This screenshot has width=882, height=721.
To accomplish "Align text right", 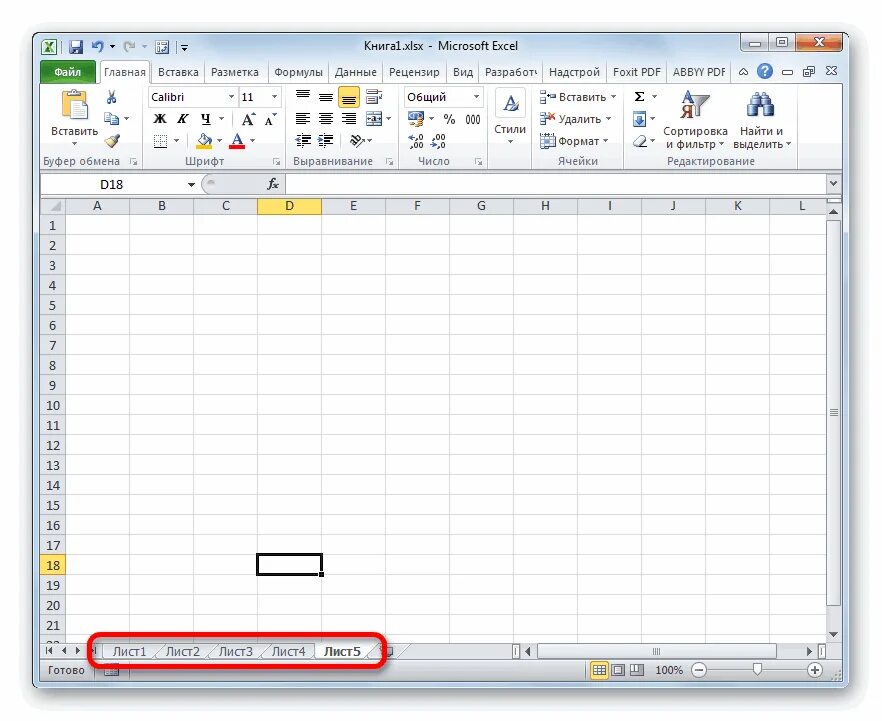I will click(349, 119).
